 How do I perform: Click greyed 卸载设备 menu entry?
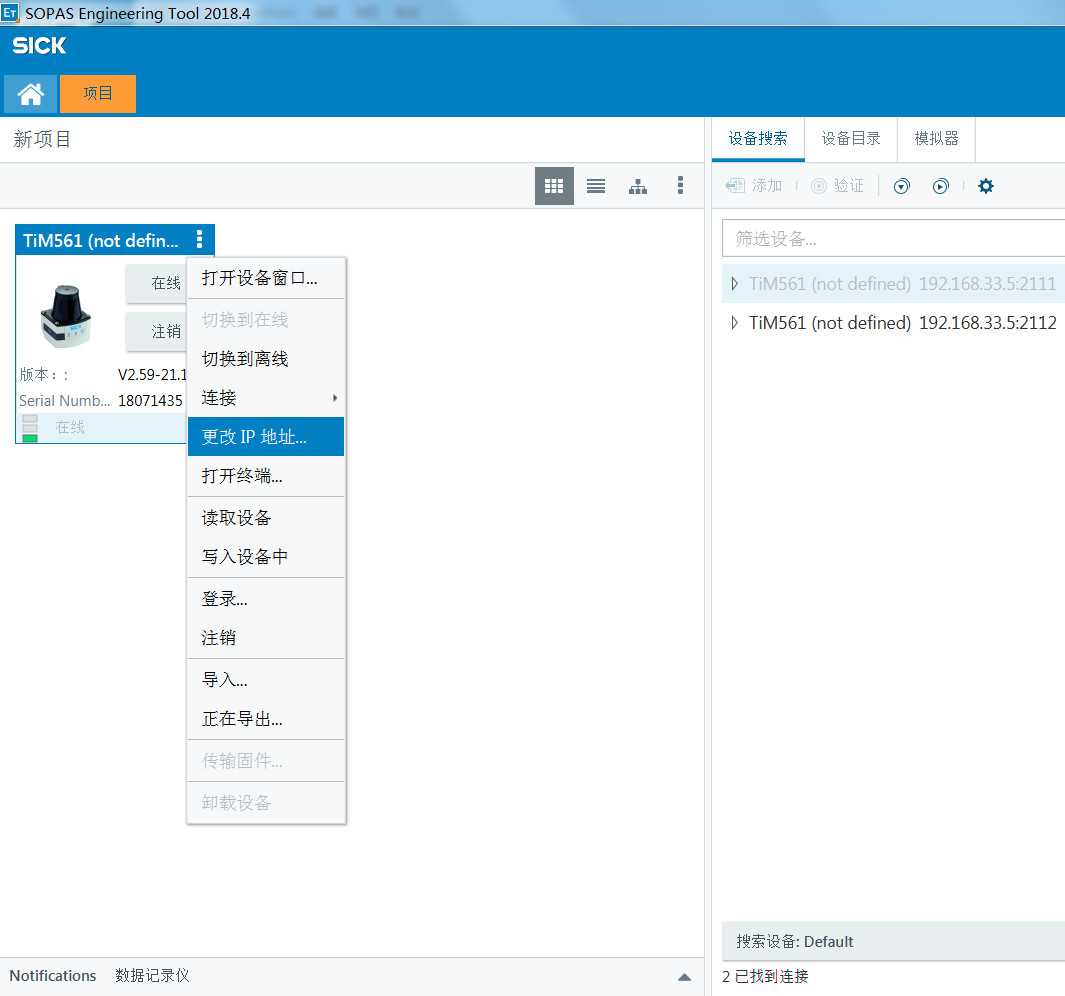coord(266,802)
